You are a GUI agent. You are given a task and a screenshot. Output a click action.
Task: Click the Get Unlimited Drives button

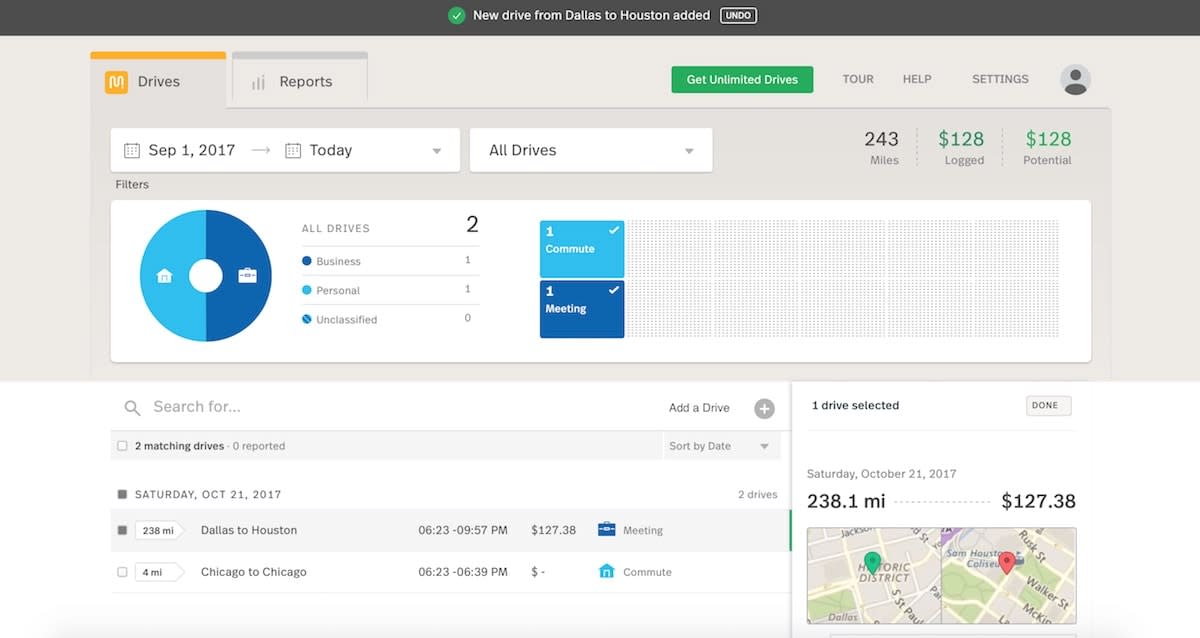(x=742, y=80)
